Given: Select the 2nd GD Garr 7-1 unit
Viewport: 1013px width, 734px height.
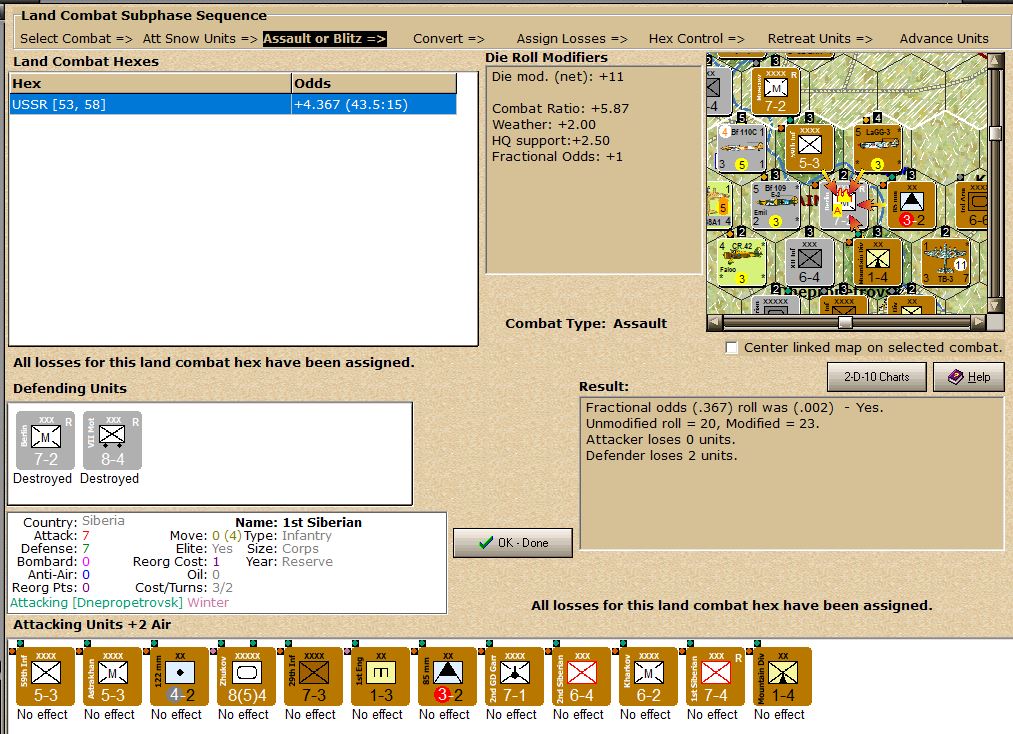Looking at the screenshot, I should pos(514,676).
